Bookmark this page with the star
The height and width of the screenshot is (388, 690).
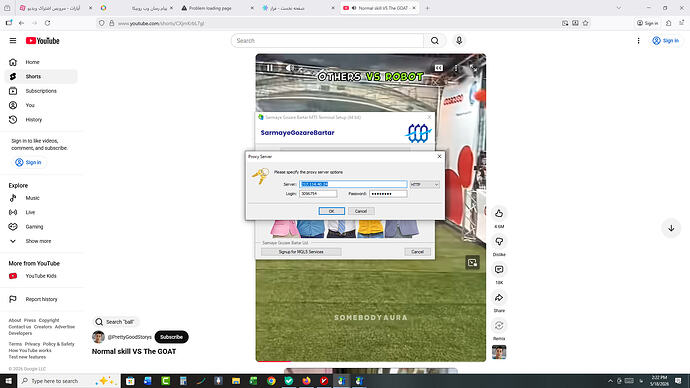pos(585,23)
